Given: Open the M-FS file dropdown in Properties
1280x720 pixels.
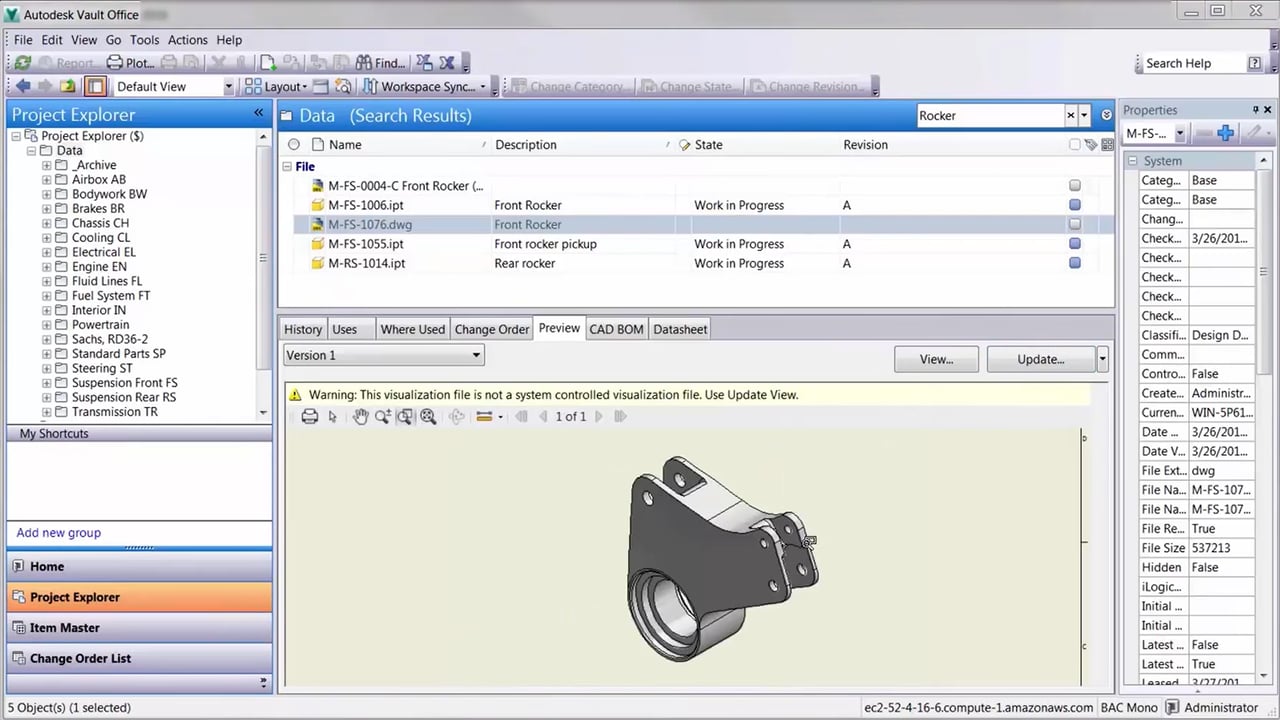Looking at the screenshot, I should point(1180,133).
